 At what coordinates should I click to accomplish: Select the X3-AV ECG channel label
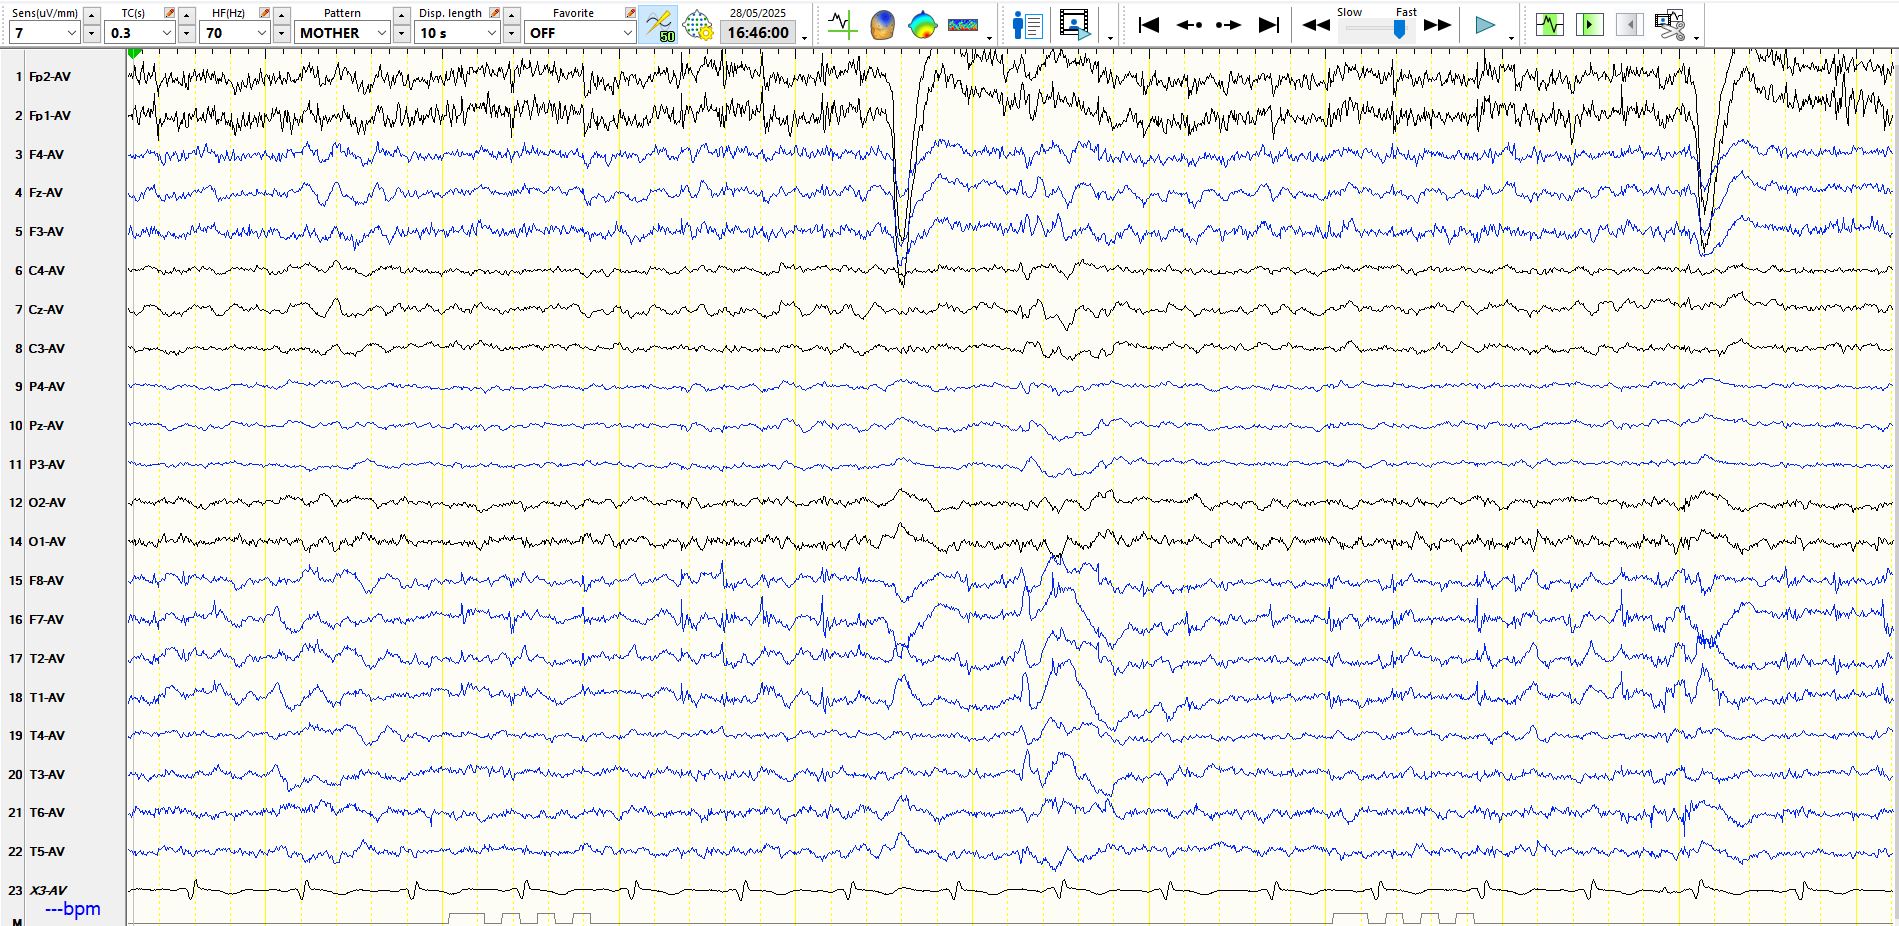click(x=48, y=891)
